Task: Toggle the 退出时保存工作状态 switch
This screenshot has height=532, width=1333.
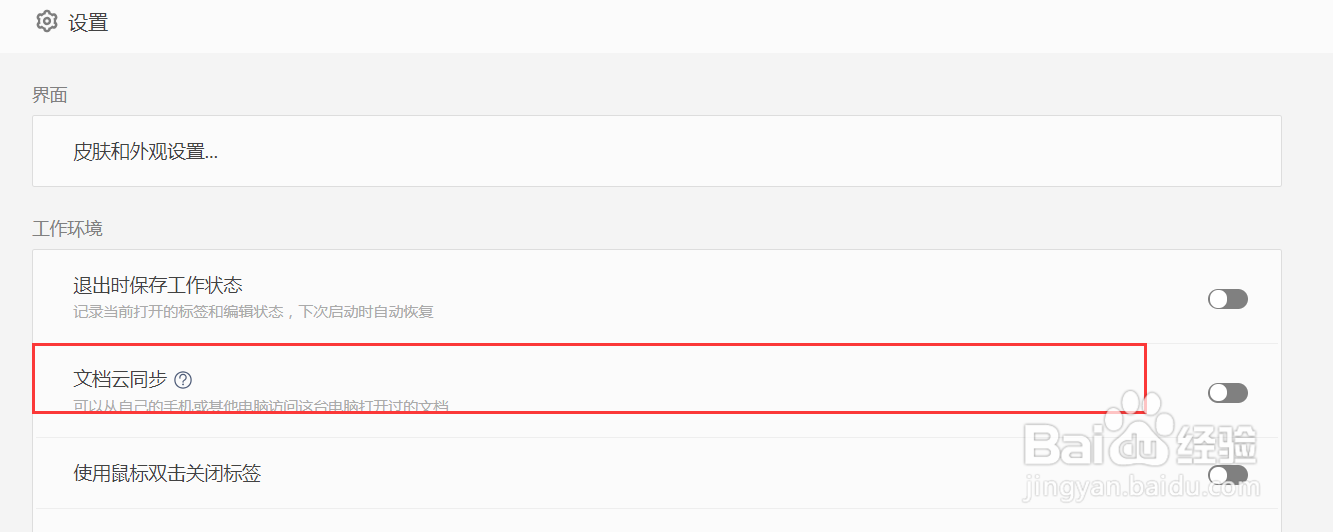Action: pyautogui.click(x=1227, y=299)
